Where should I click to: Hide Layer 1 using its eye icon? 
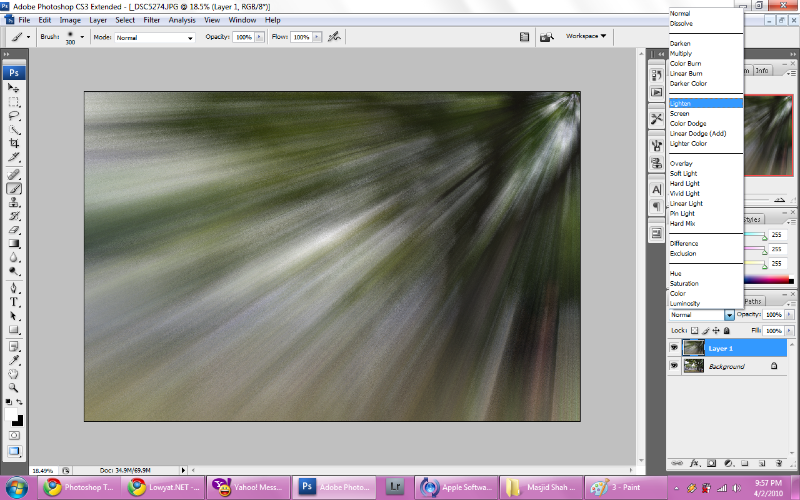coord(674,348)
